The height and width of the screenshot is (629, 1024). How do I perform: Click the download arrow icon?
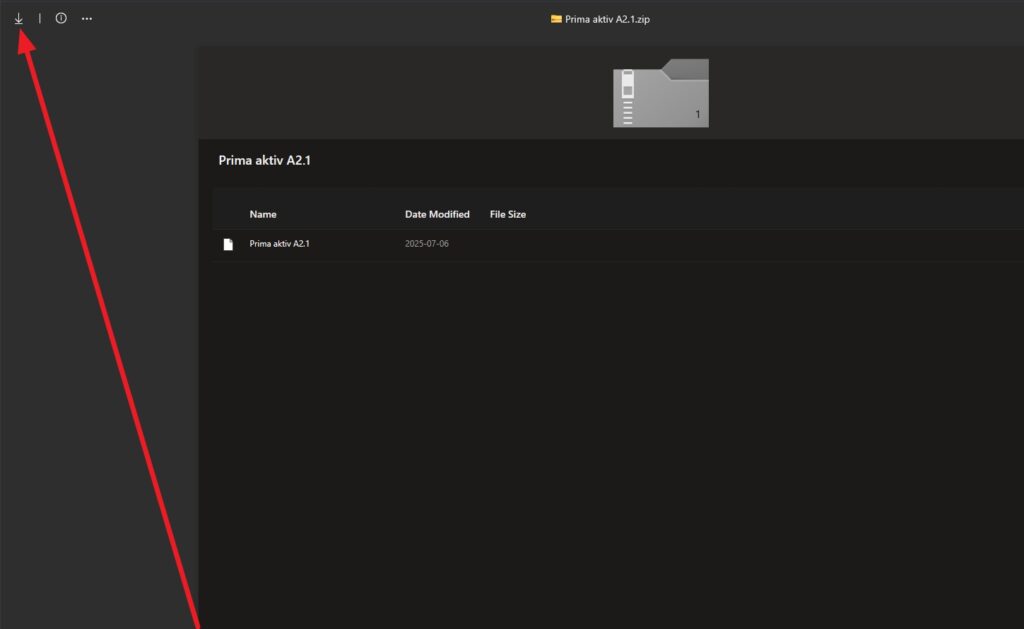click(x=18, y=19)
